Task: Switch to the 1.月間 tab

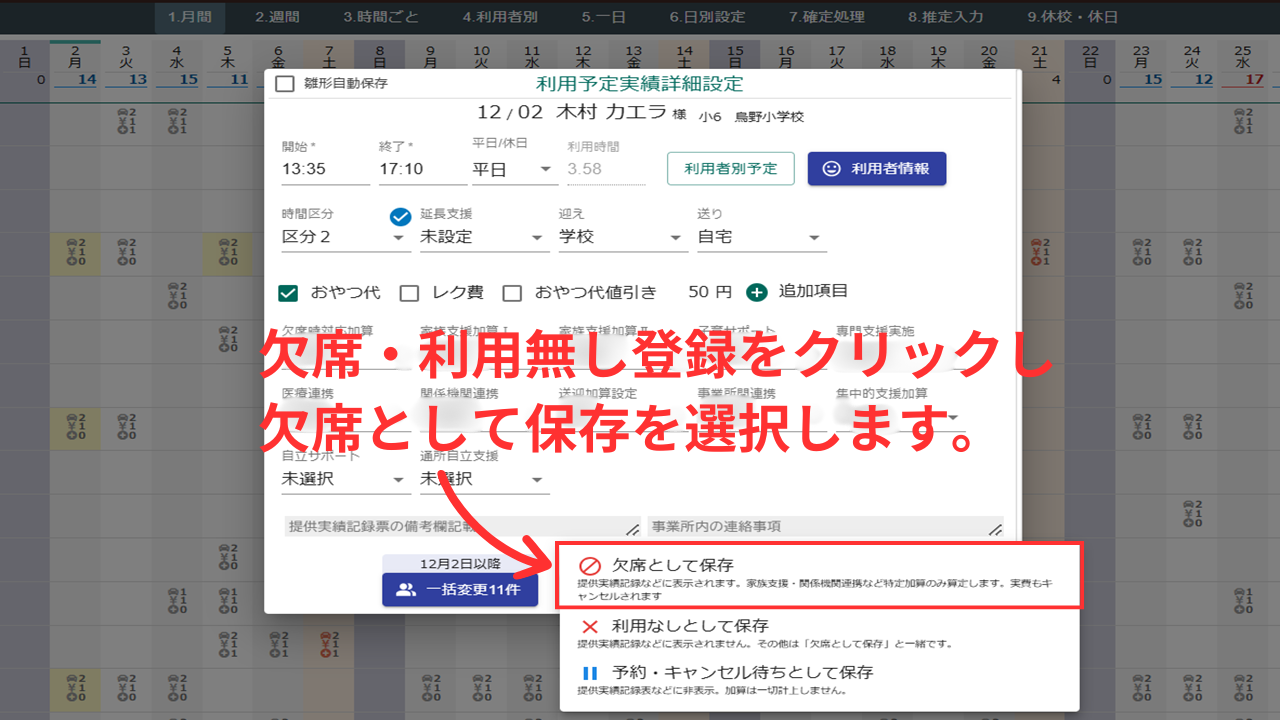Action: pos(190,17)
